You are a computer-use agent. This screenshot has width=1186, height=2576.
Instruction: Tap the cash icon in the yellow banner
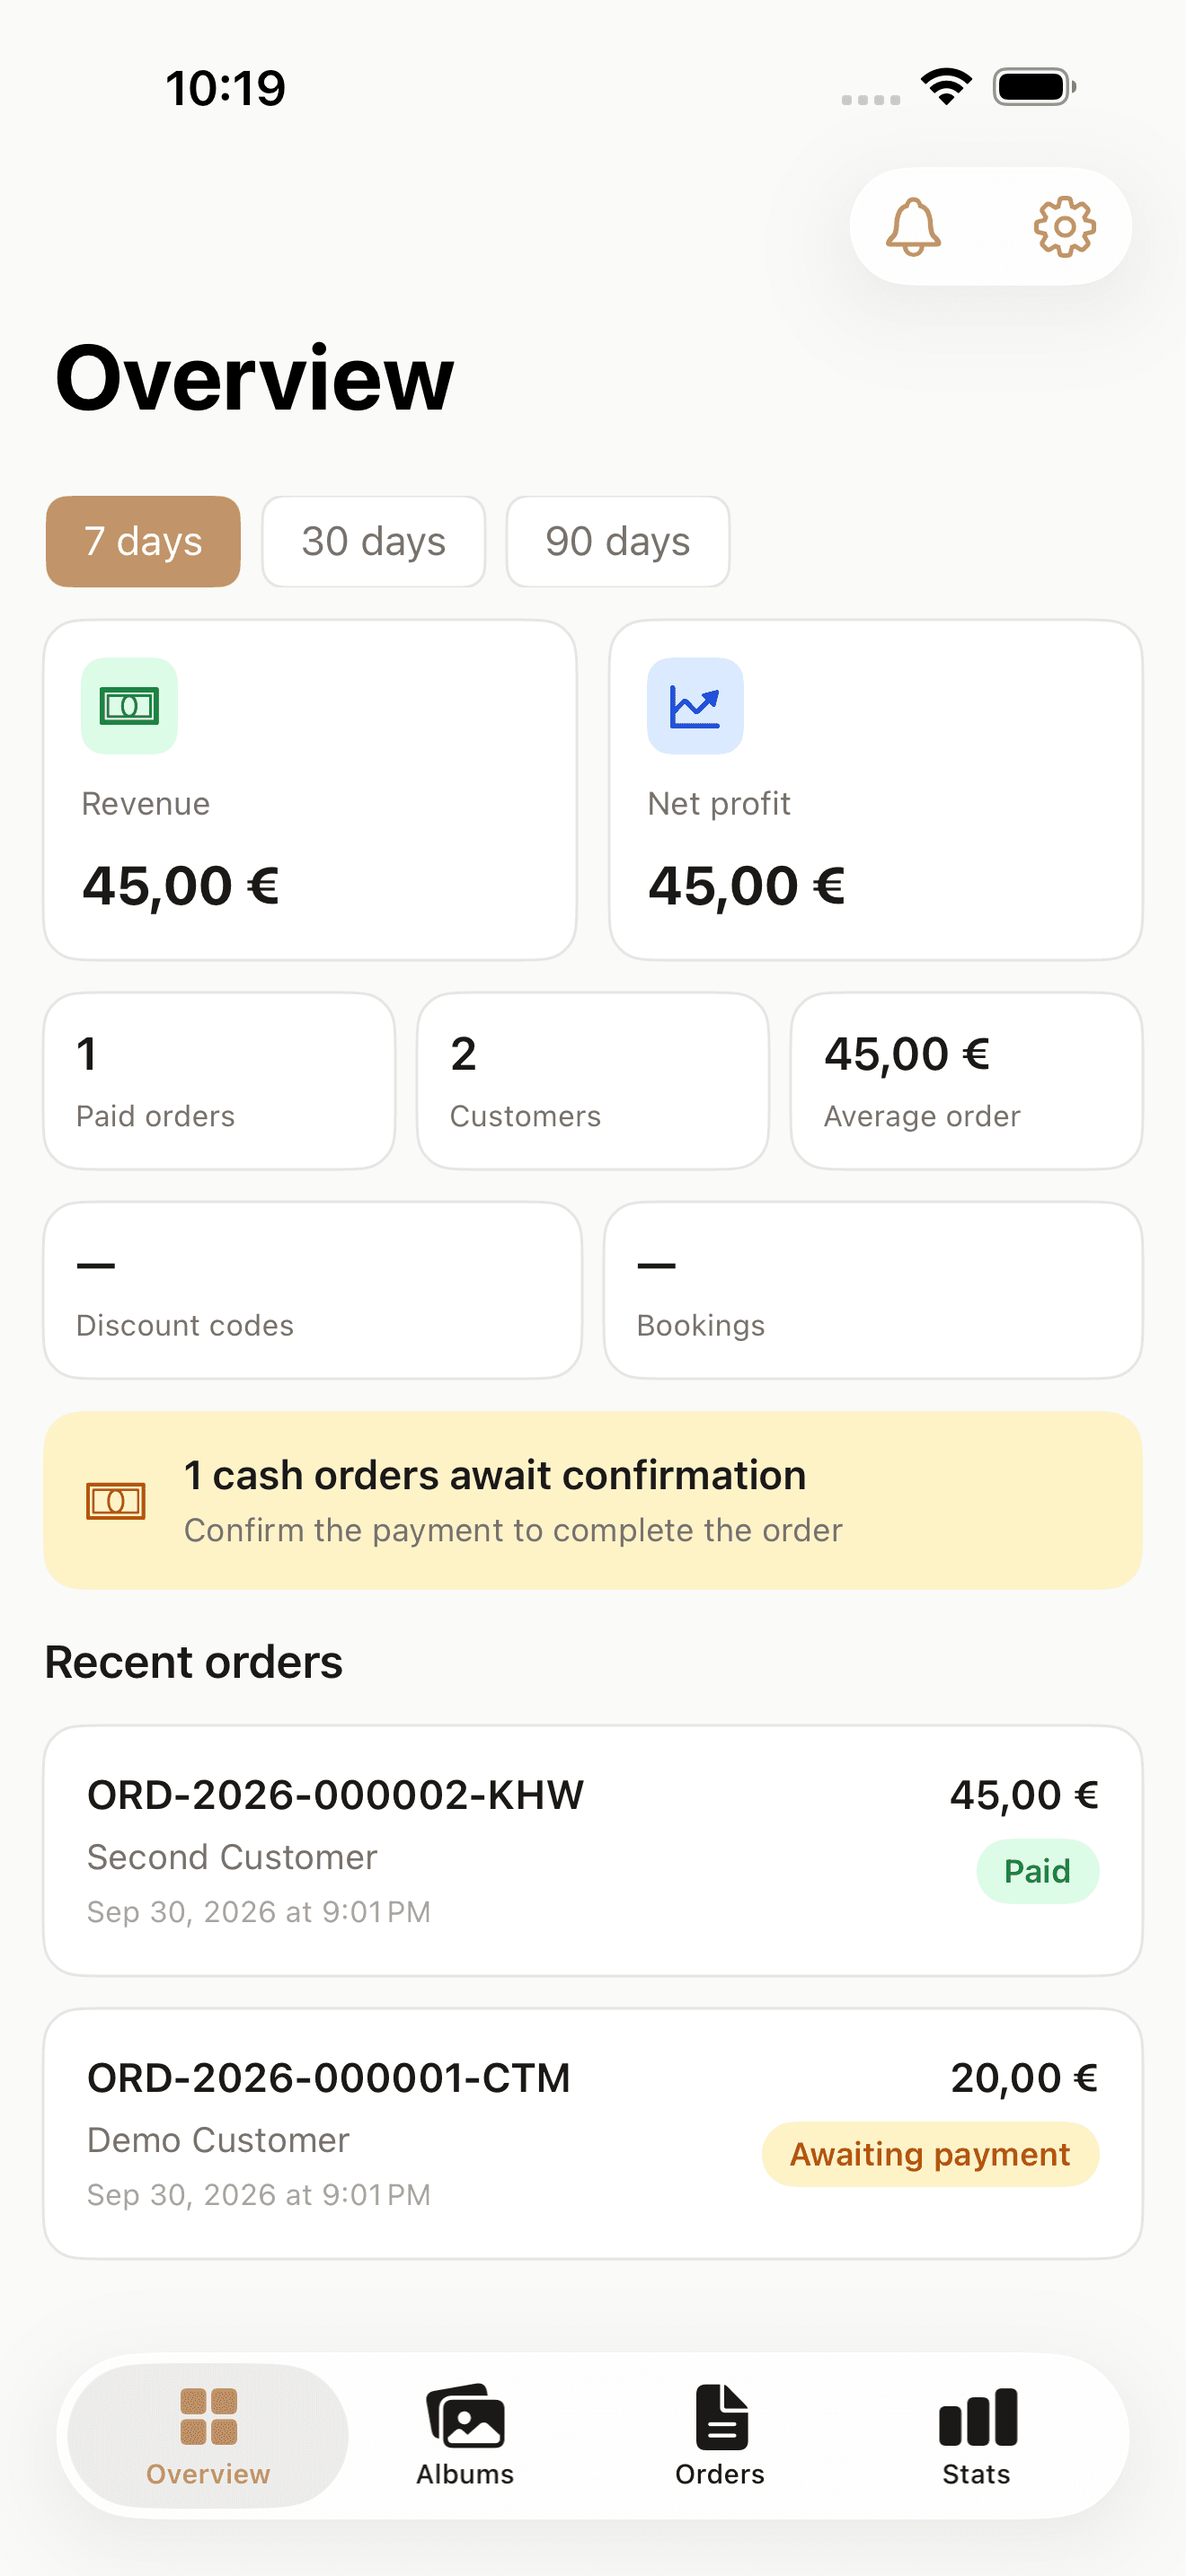point(116,1501)
